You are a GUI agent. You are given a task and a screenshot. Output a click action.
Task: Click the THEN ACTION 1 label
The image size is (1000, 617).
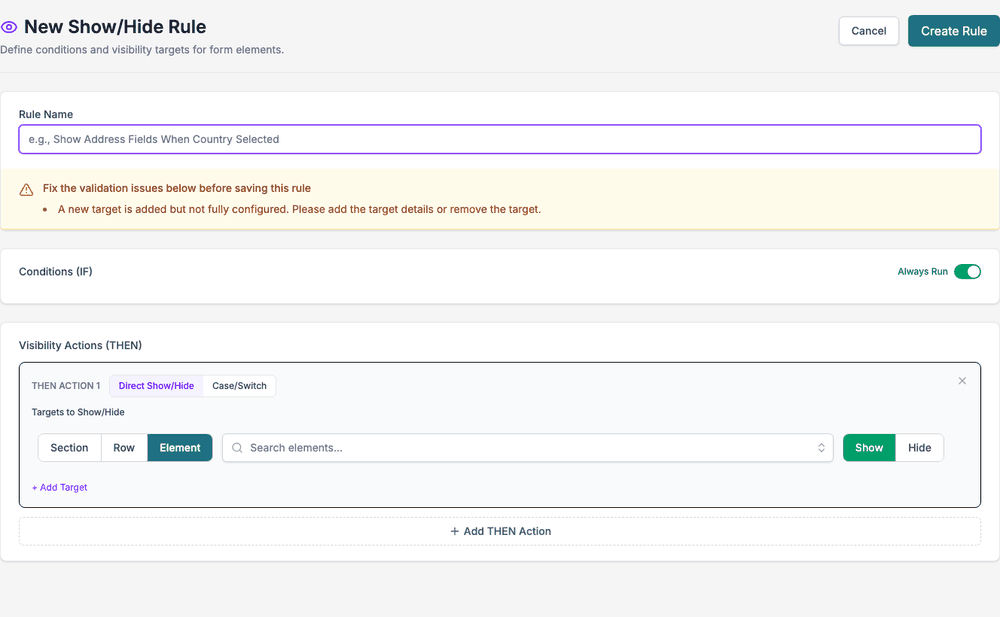click(x=66, y=386)
